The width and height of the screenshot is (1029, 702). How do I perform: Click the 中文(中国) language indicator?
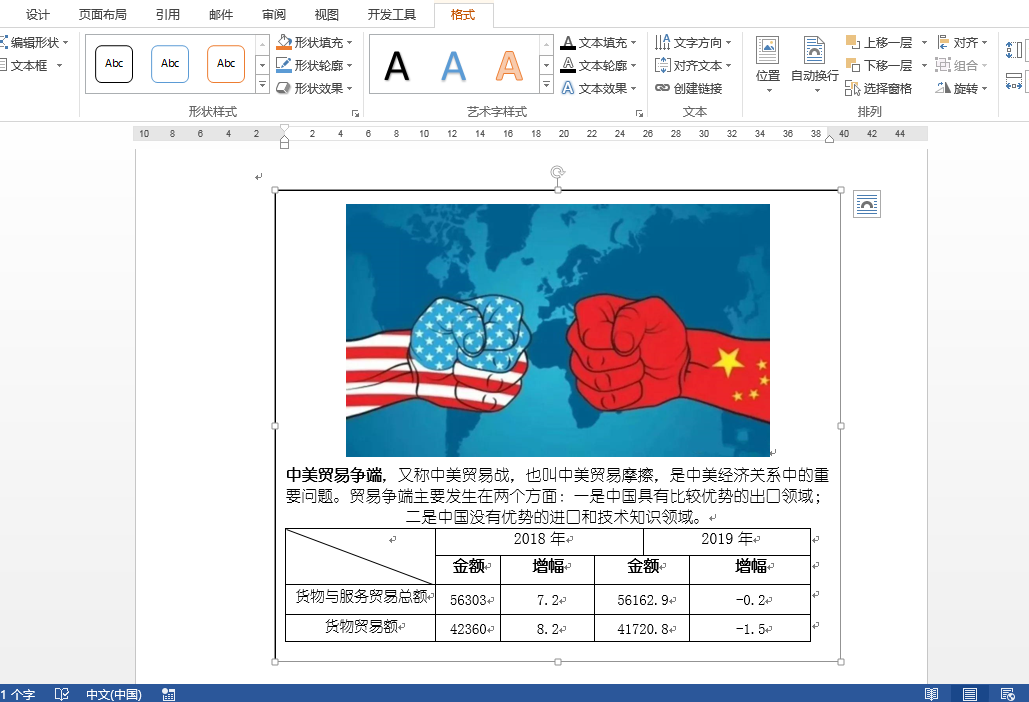114,694
